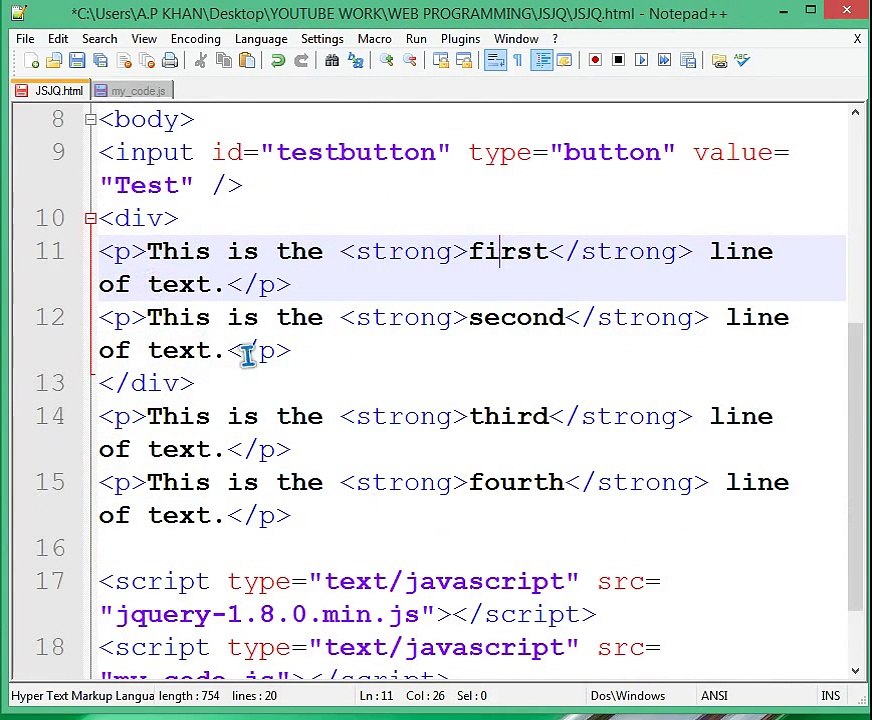The width and height of the screenshot is (872, 720).
Task: Open the Replace tool icon
Action: pyautogui.click(x=355, y=60)
